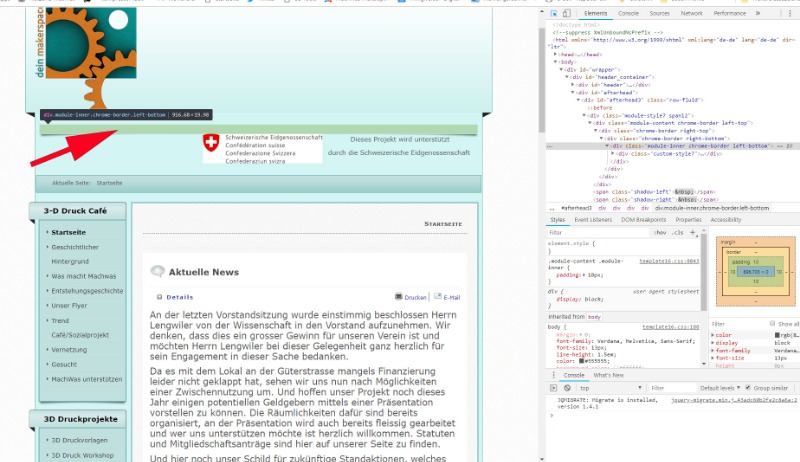Expand the computed font-family property
This screenshot has width=800, height=462.
(x=713, y=350)
